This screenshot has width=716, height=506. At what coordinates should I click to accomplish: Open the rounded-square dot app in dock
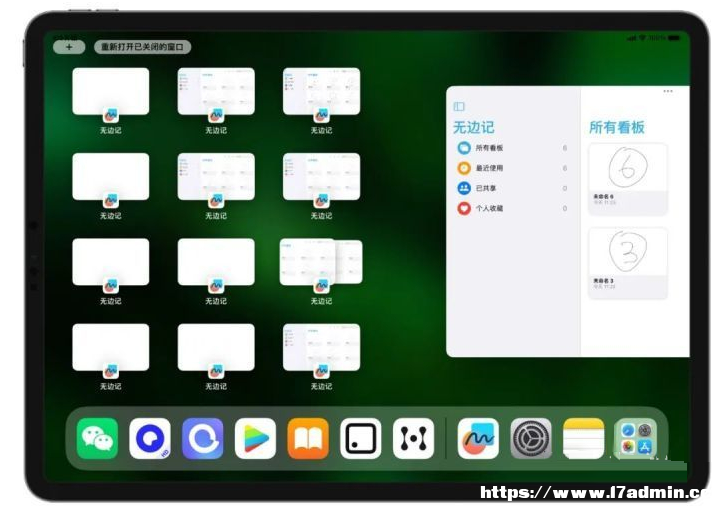[361, 438]
